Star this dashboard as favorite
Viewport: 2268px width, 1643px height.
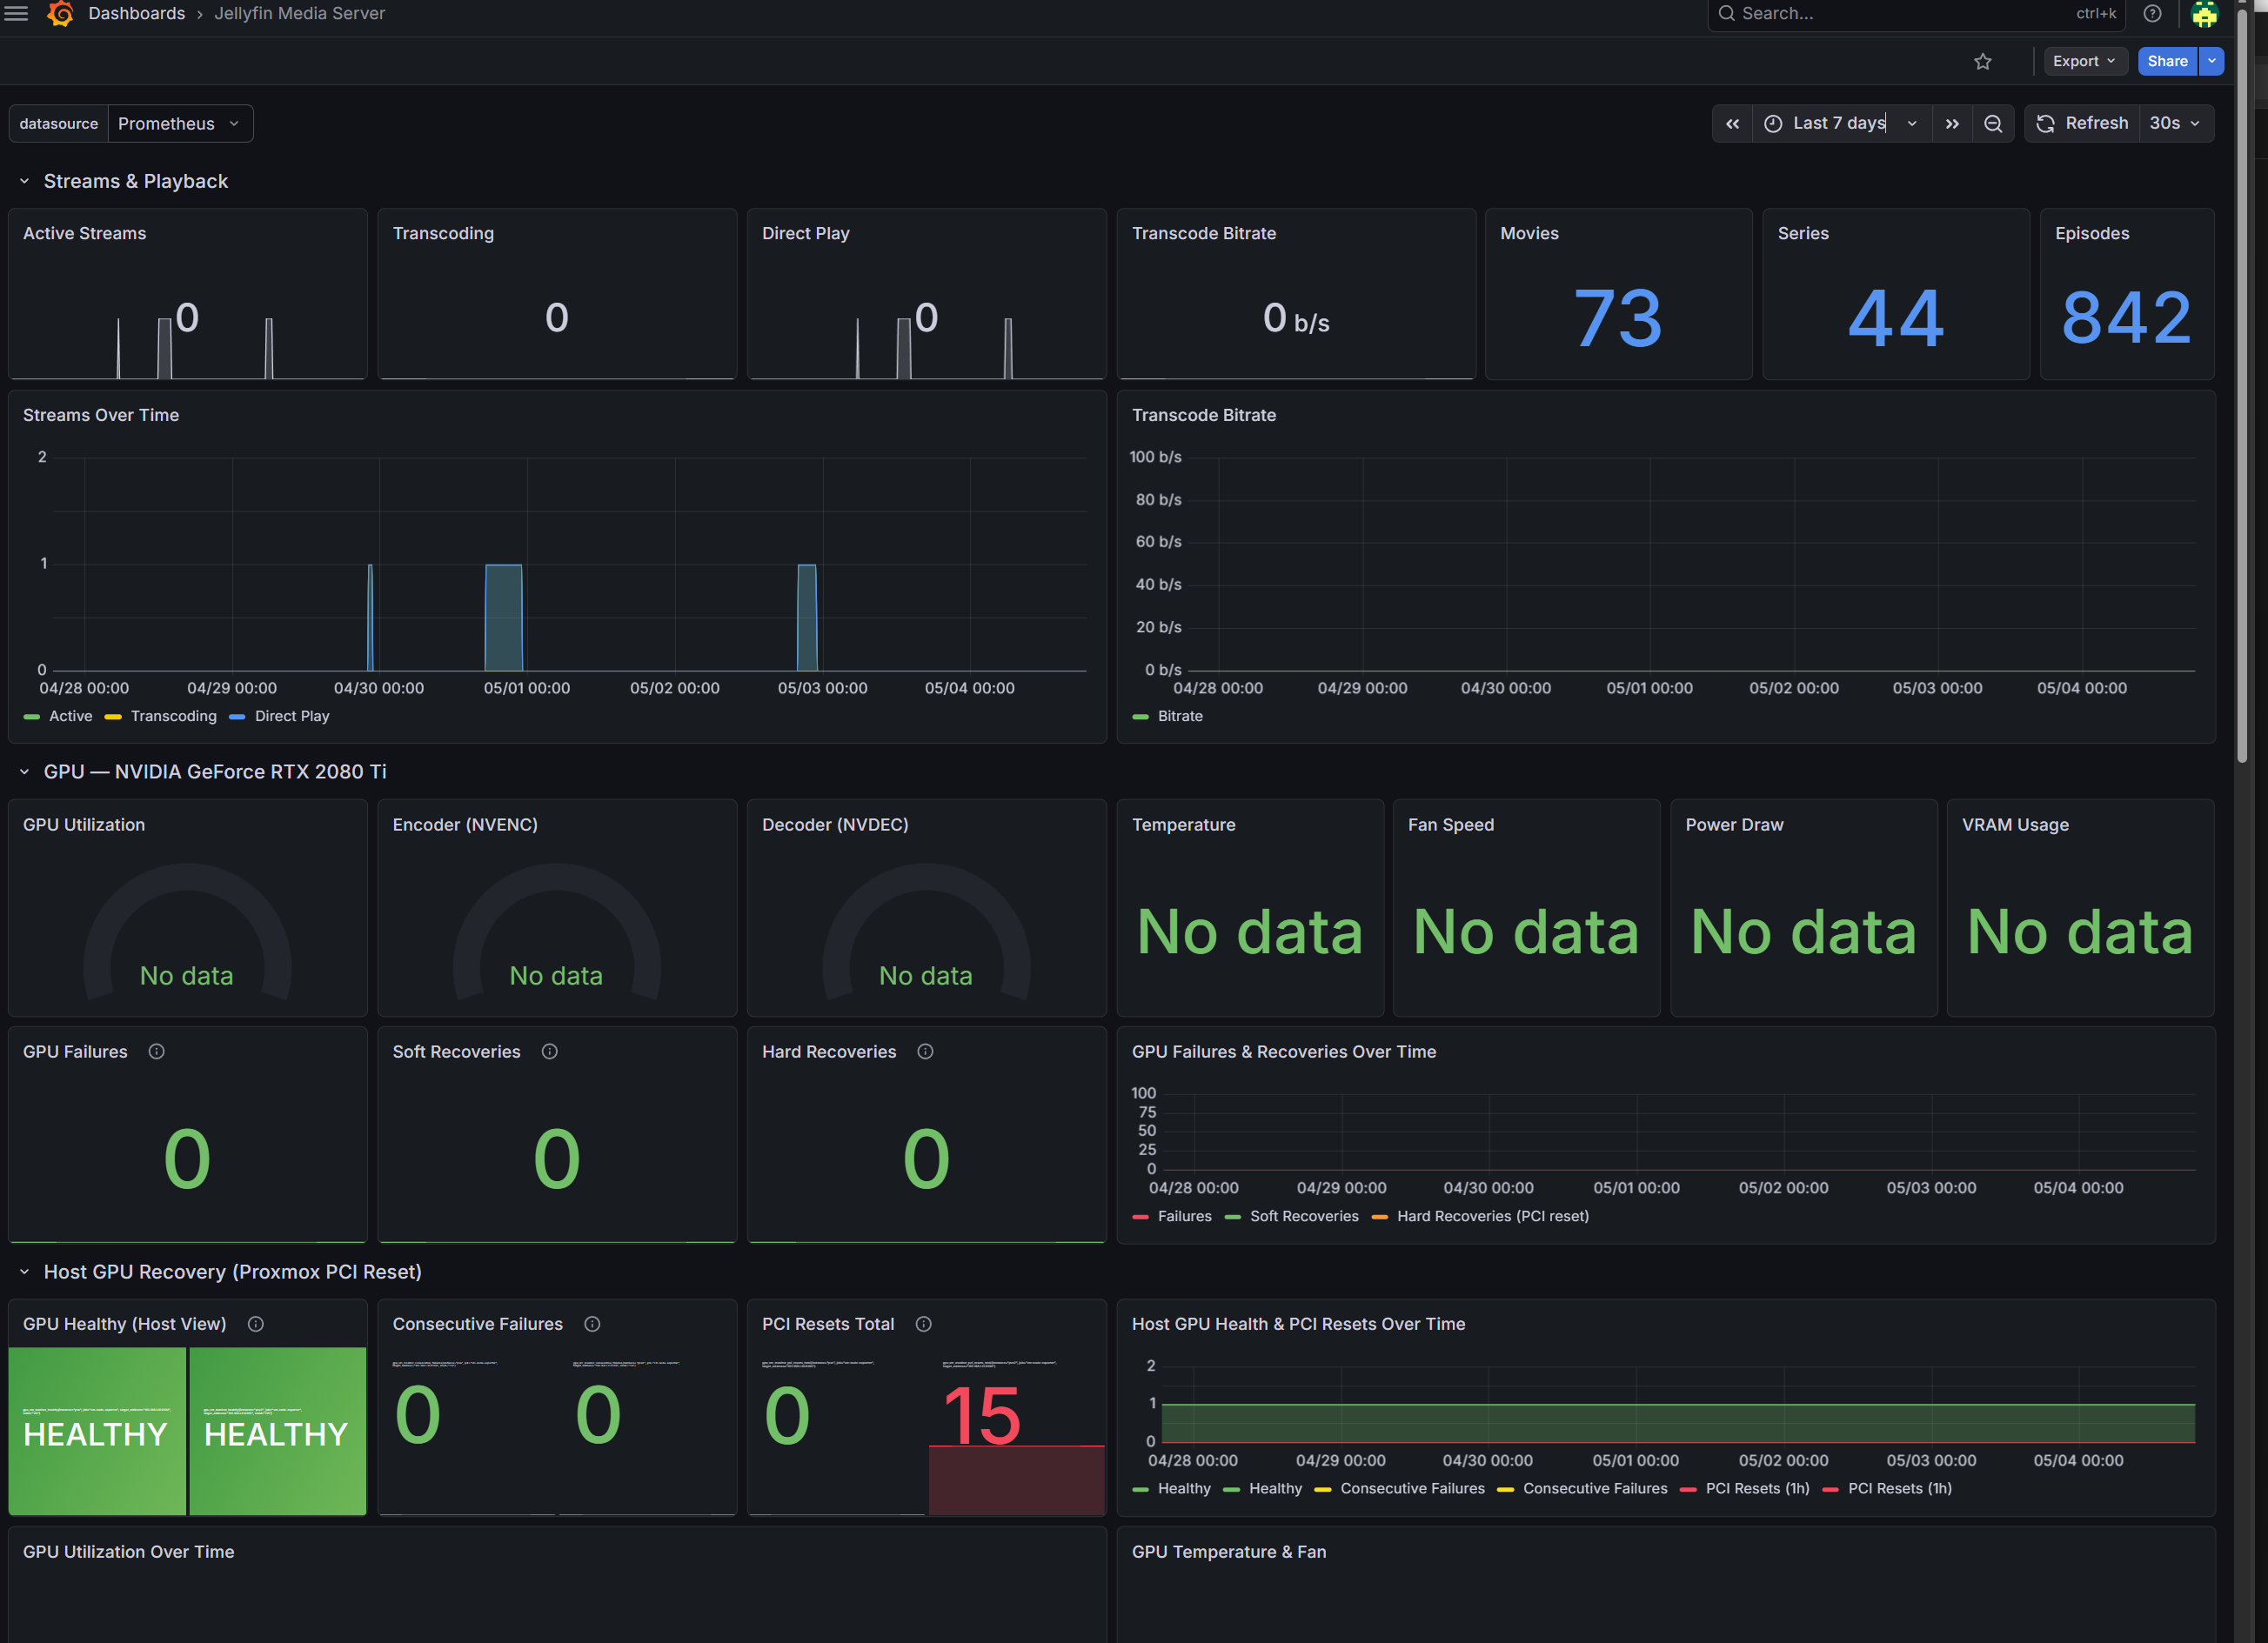tap(1983, 61)
